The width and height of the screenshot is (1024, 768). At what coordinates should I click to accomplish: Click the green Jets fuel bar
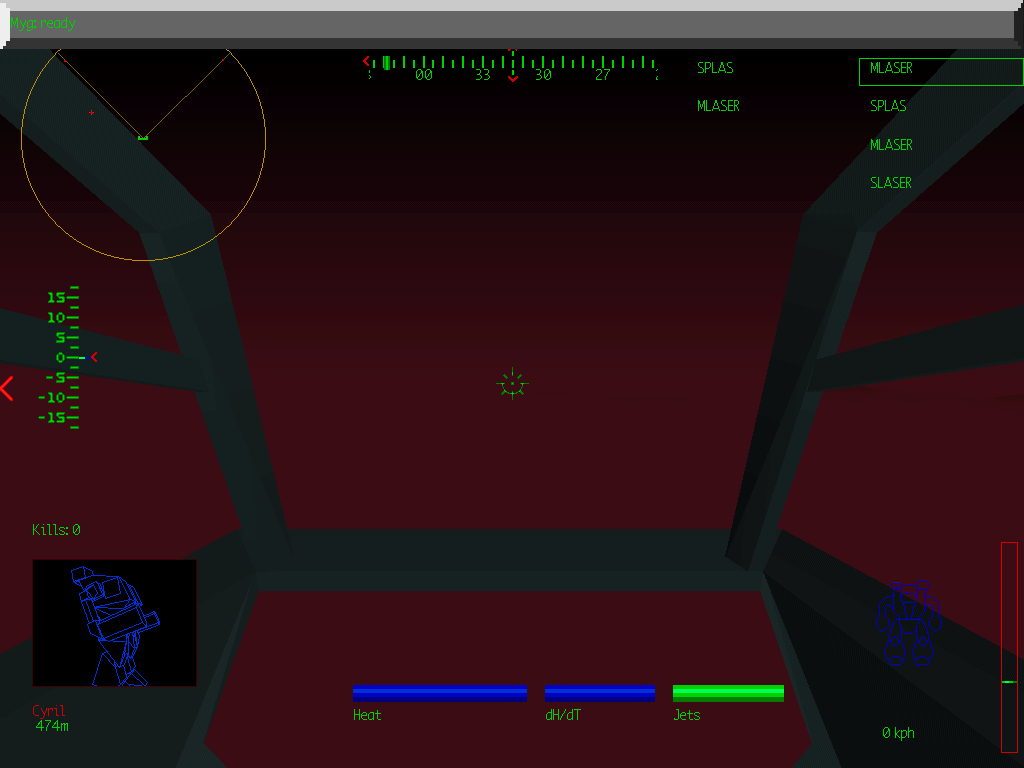[728, 693]
